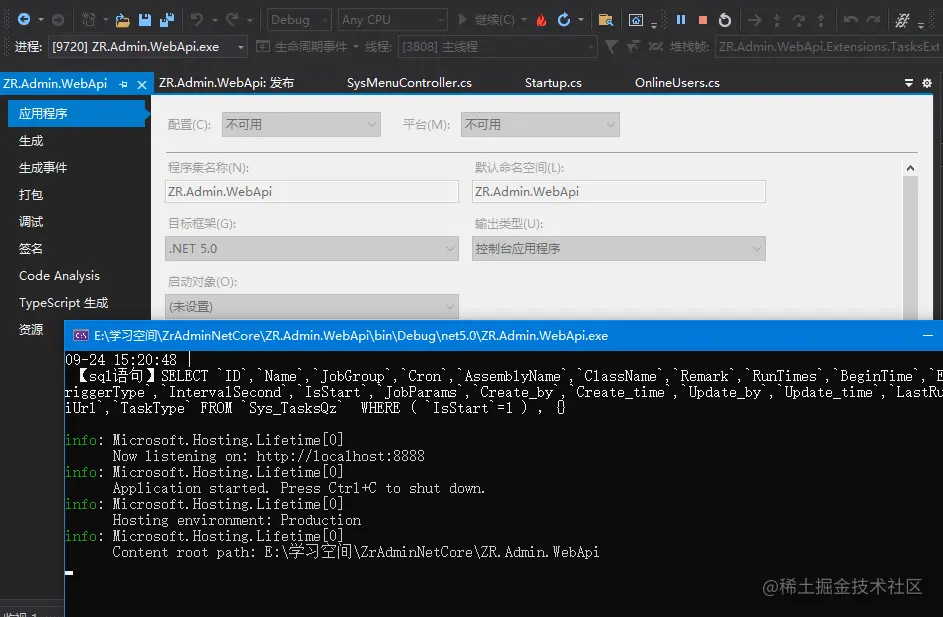Click the Redo curved arrow icon
943x617 pixels.
(232, 20)
